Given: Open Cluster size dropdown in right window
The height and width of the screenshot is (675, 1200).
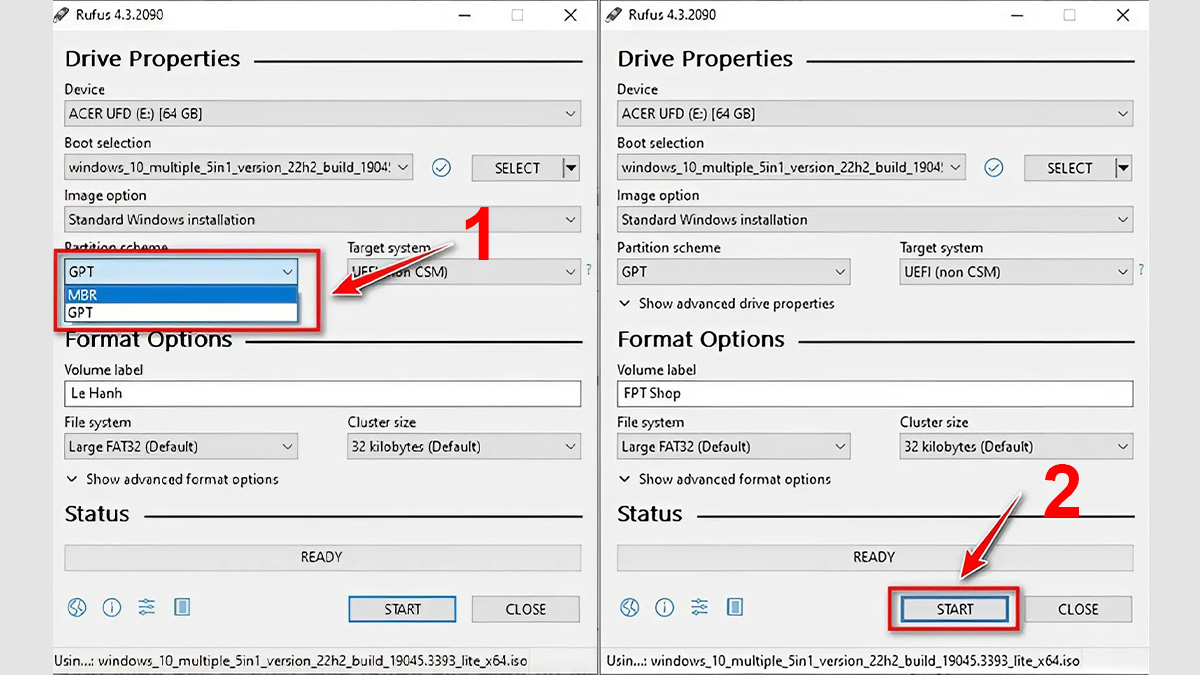Looking at the screenshot, I should pyautogui.click(x=1016, y=447).
